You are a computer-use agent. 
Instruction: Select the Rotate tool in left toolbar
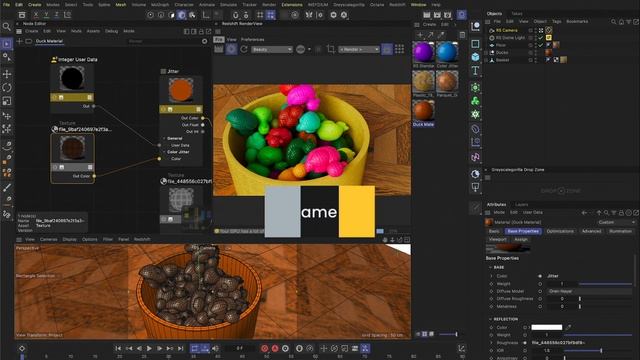(x=7, y=87)
